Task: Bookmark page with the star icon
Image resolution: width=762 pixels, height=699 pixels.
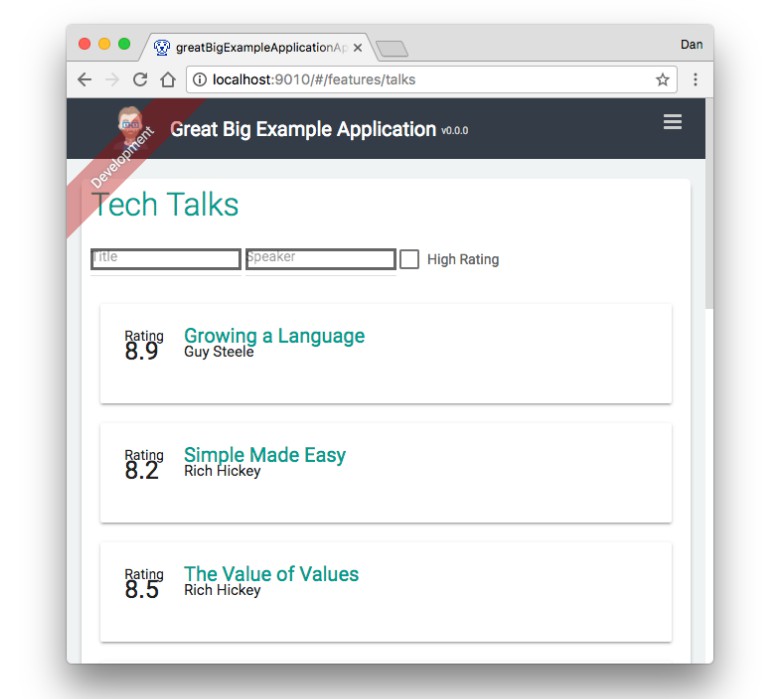Action: (x=662, y=80)
